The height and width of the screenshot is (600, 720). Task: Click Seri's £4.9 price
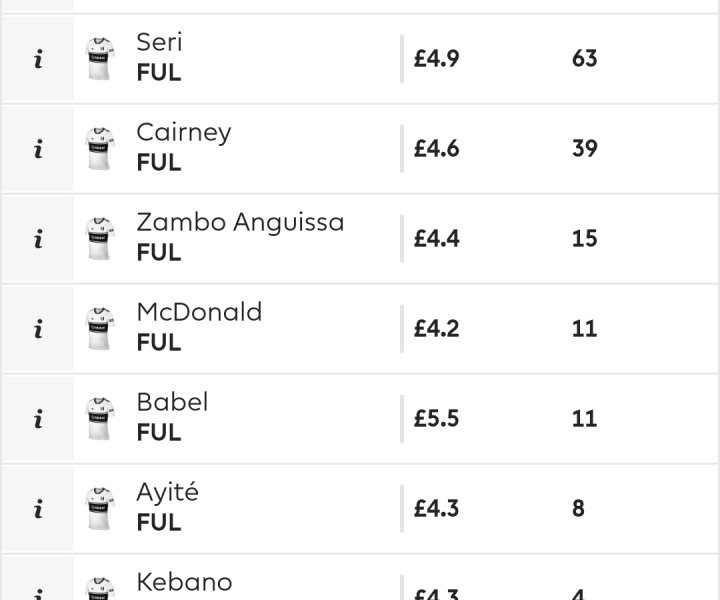[436, 59]
